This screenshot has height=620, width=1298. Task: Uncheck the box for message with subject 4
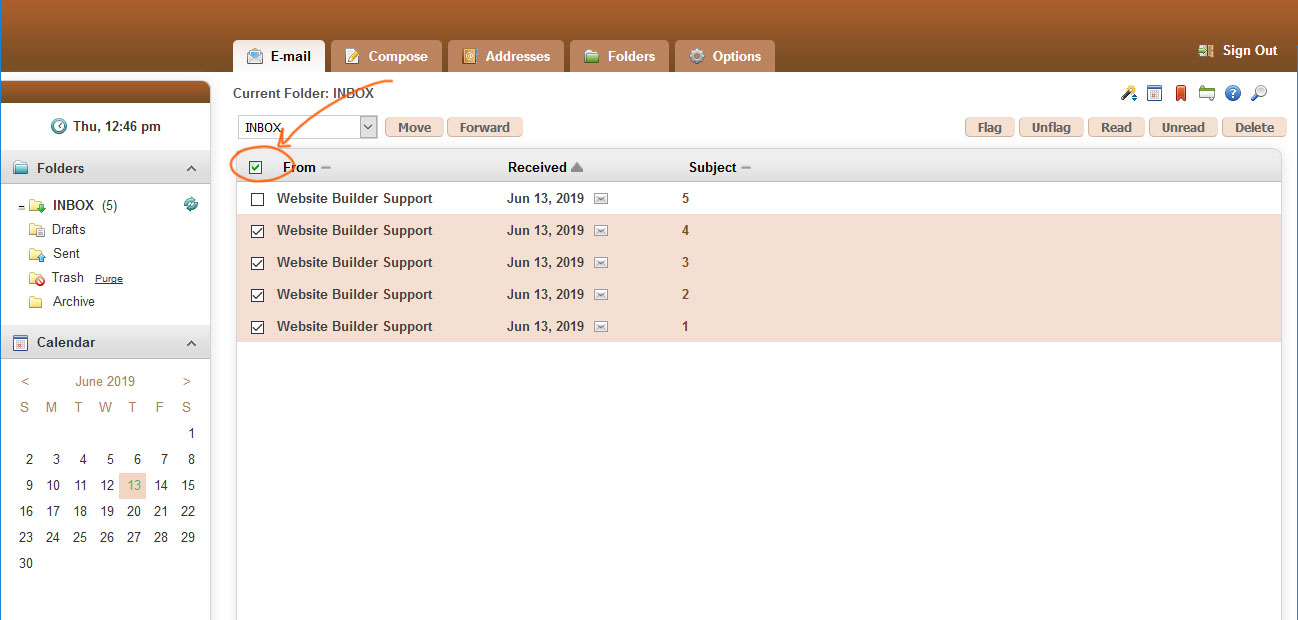(x=257, y=231)
